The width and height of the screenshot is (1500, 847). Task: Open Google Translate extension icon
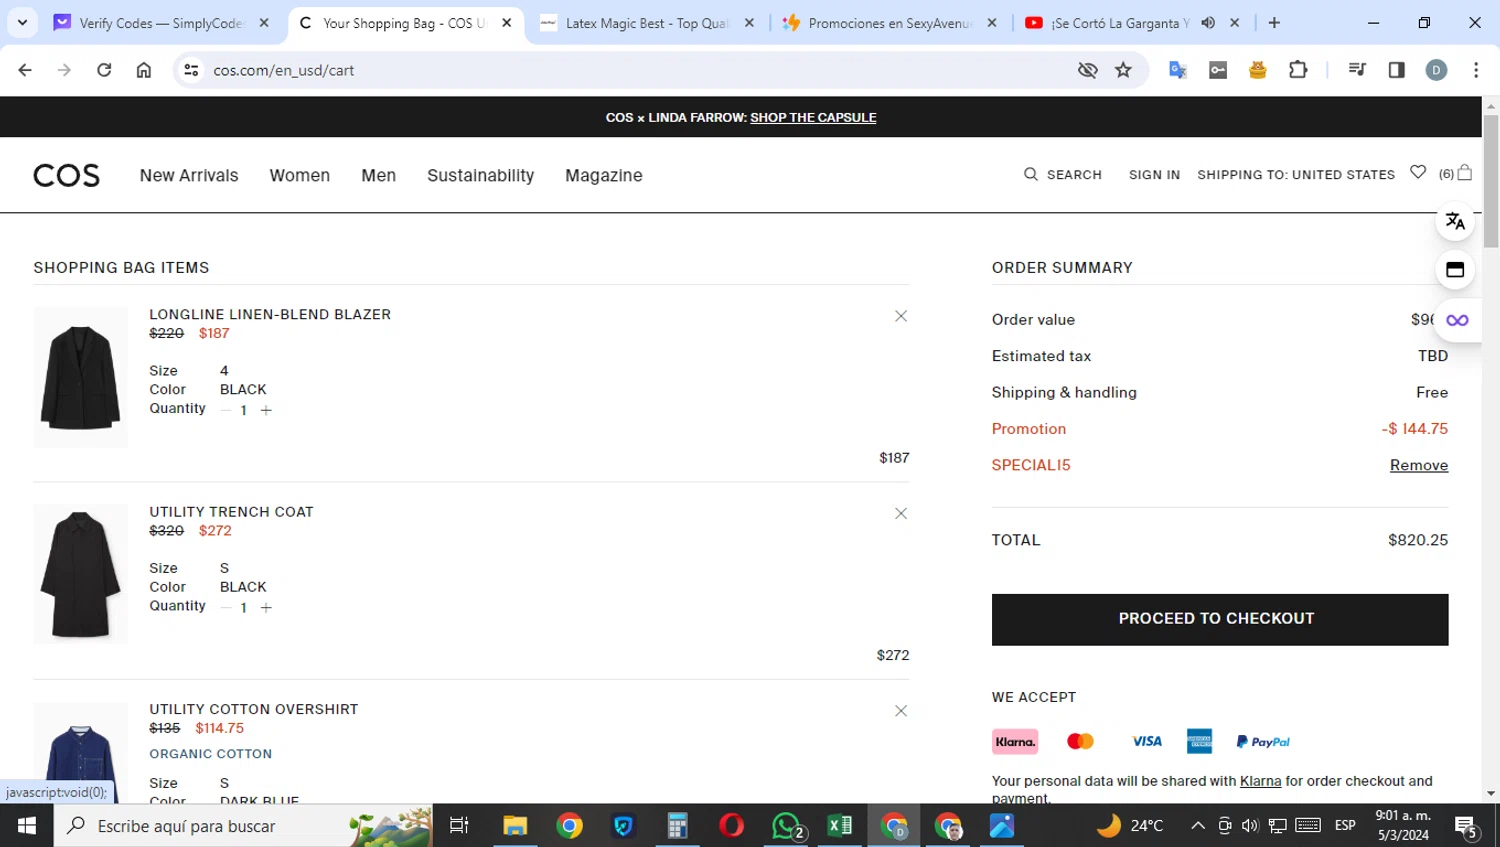click(1178, 70)
